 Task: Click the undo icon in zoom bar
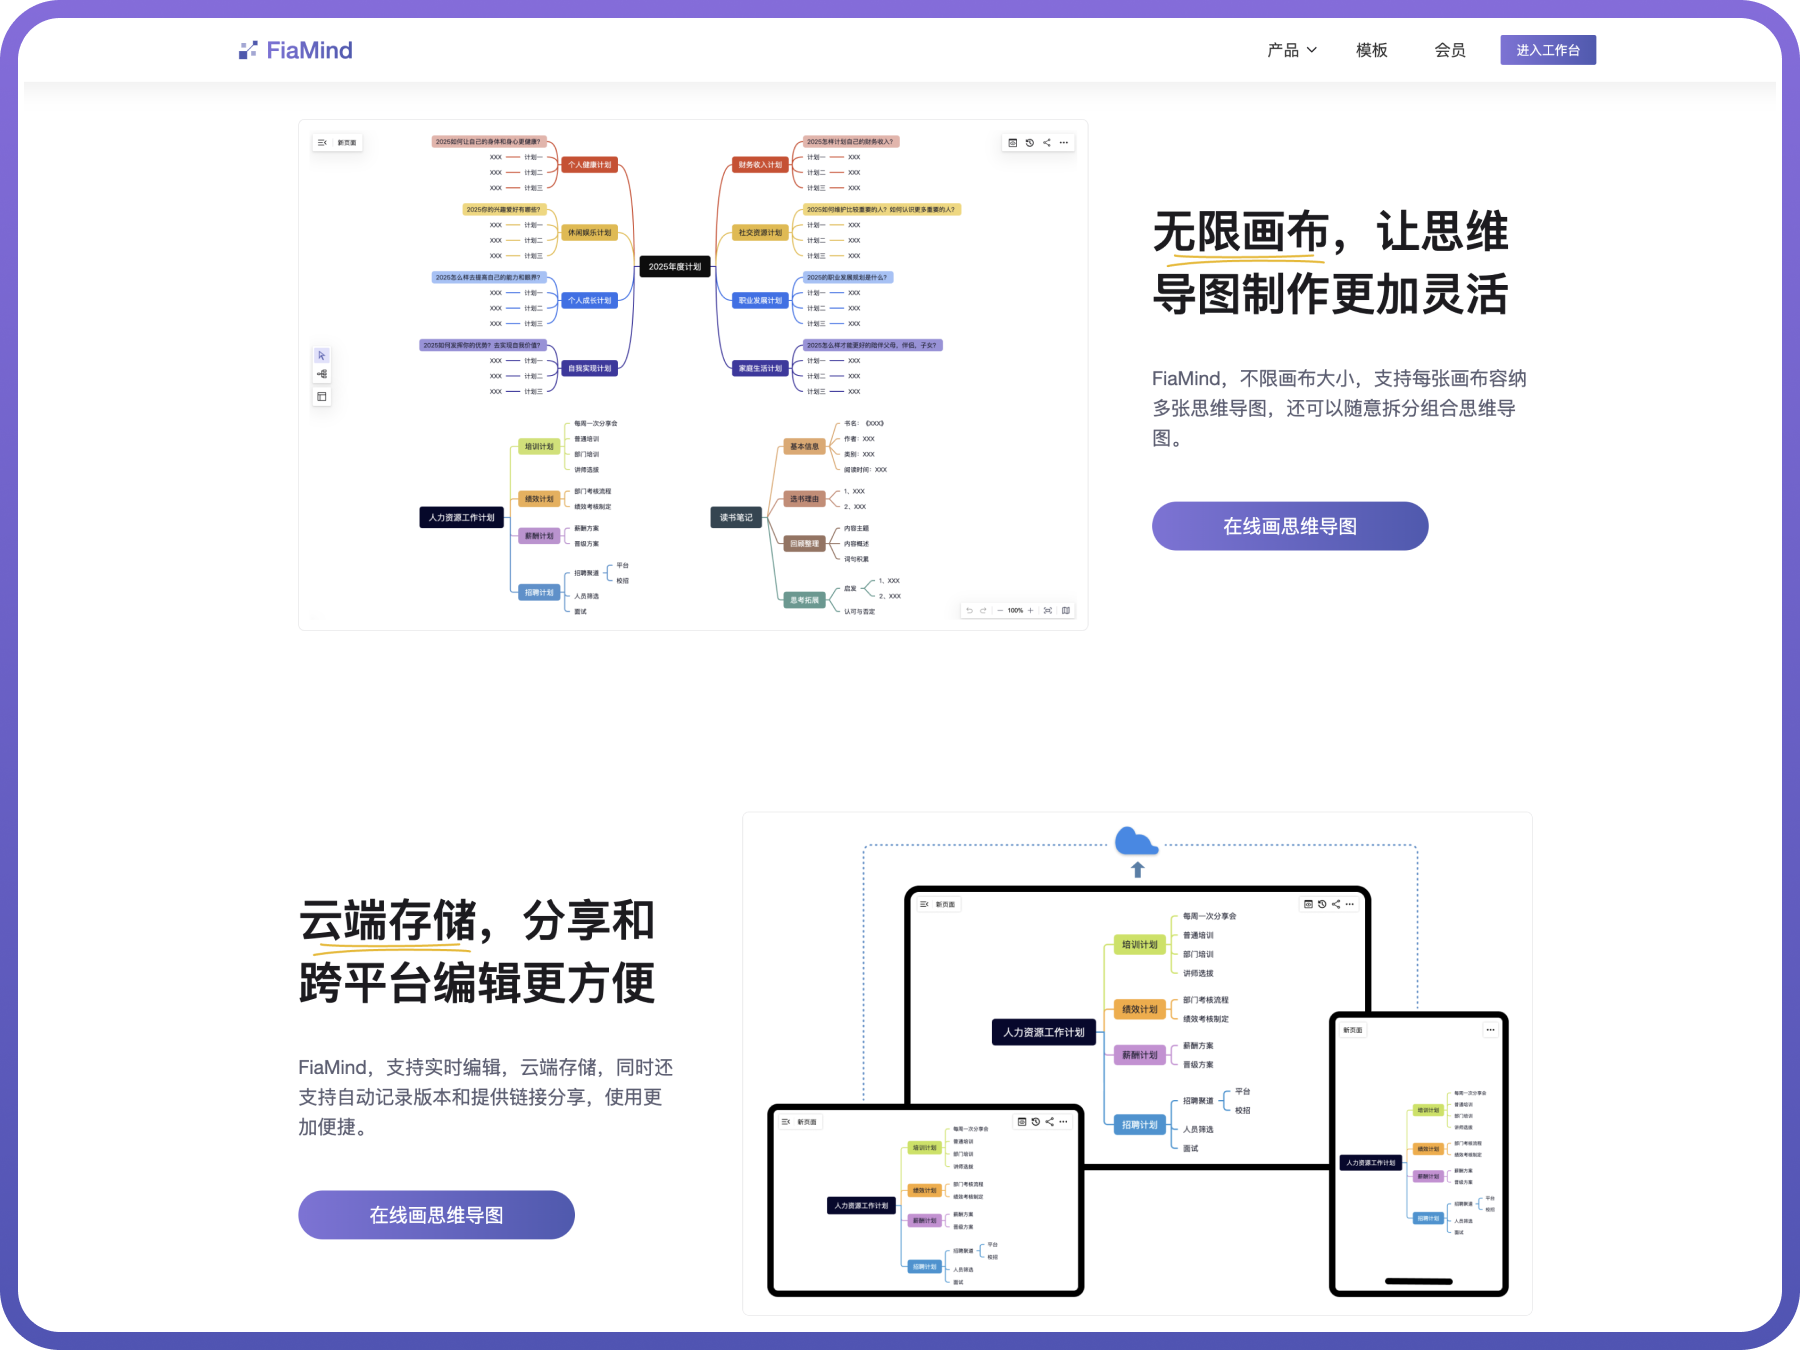[969, 610]
